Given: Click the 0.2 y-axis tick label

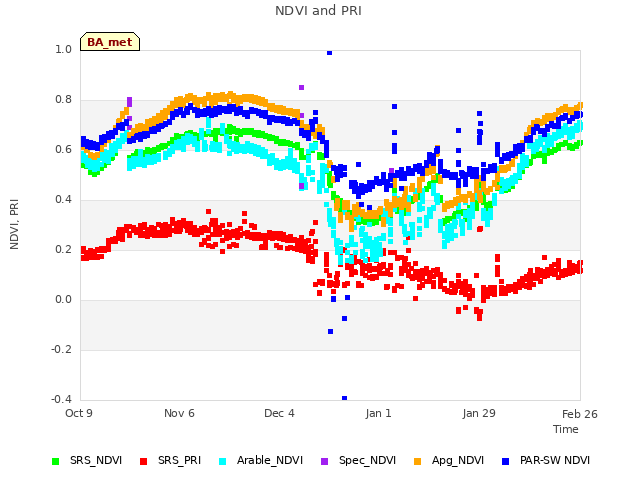Looking at the screenshot, I should click(63, 249).
